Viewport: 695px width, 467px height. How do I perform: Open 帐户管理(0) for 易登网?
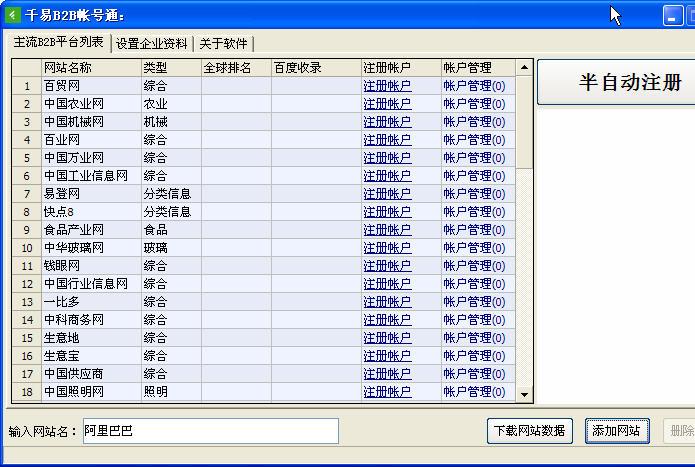[474, 194]
